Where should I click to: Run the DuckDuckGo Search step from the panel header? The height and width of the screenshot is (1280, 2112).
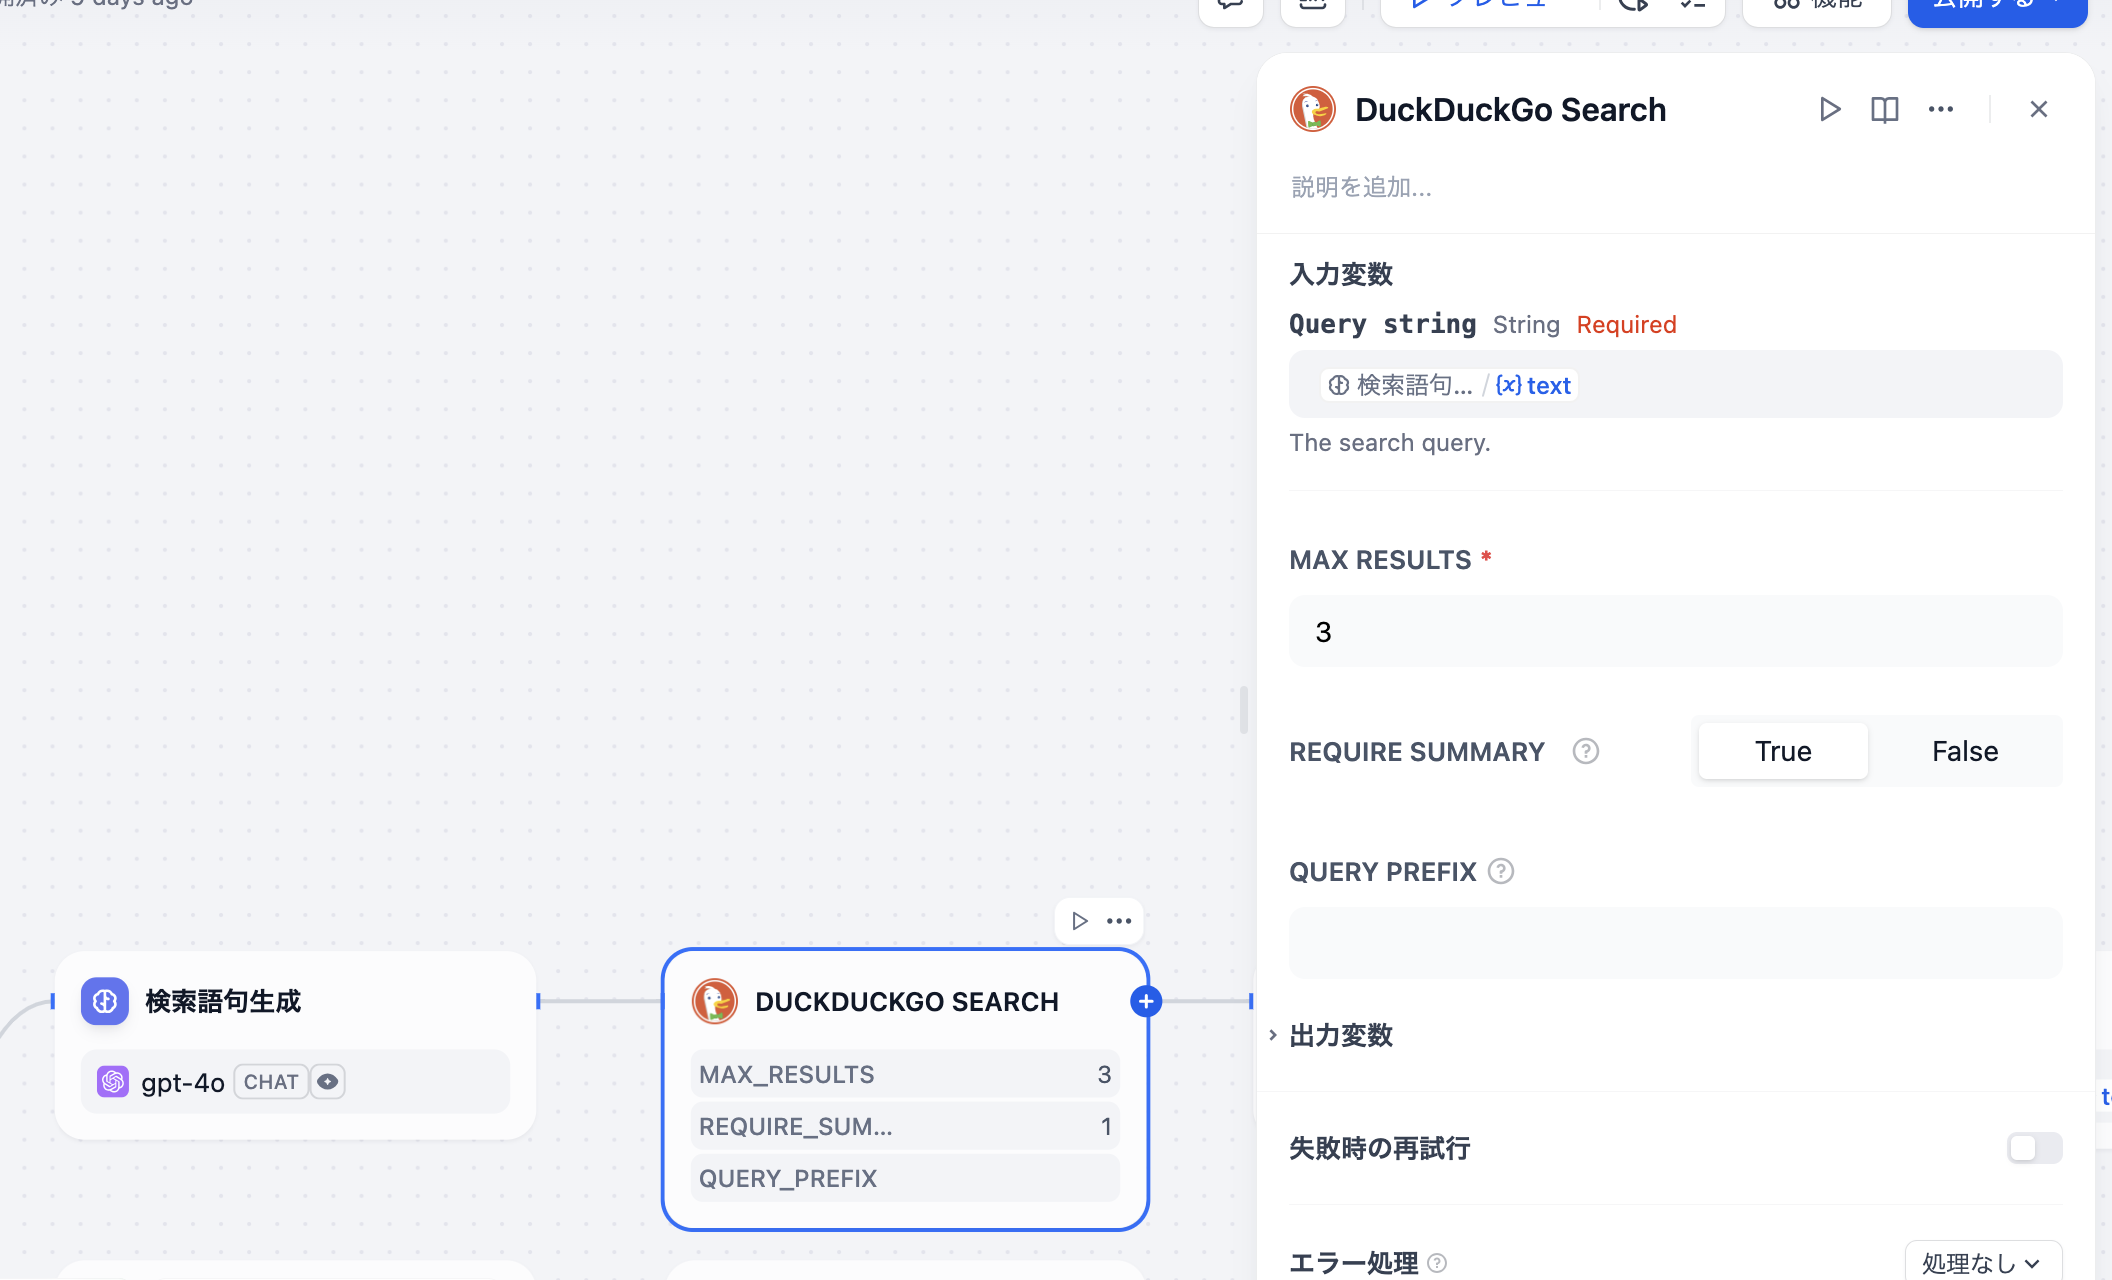(x=1829, y=109)
